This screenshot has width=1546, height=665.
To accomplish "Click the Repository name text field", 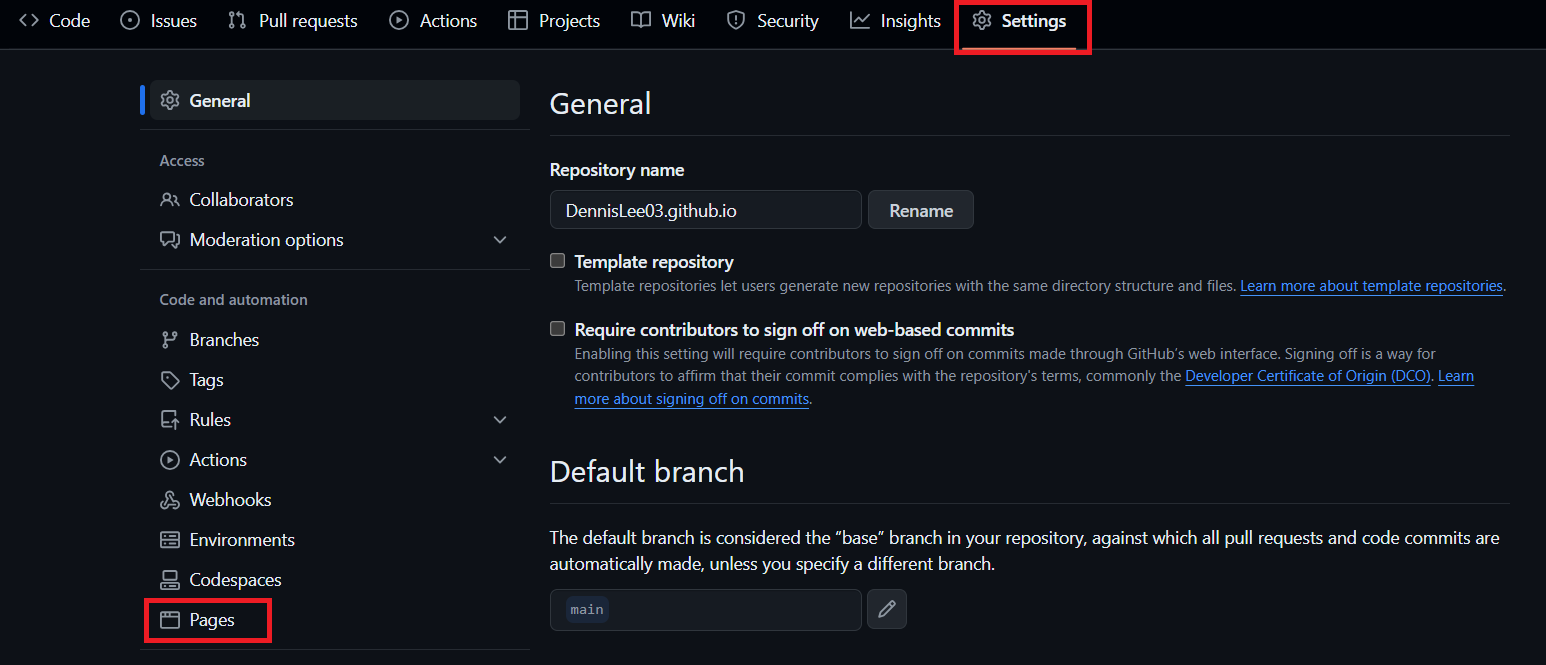I will (705, 210).
